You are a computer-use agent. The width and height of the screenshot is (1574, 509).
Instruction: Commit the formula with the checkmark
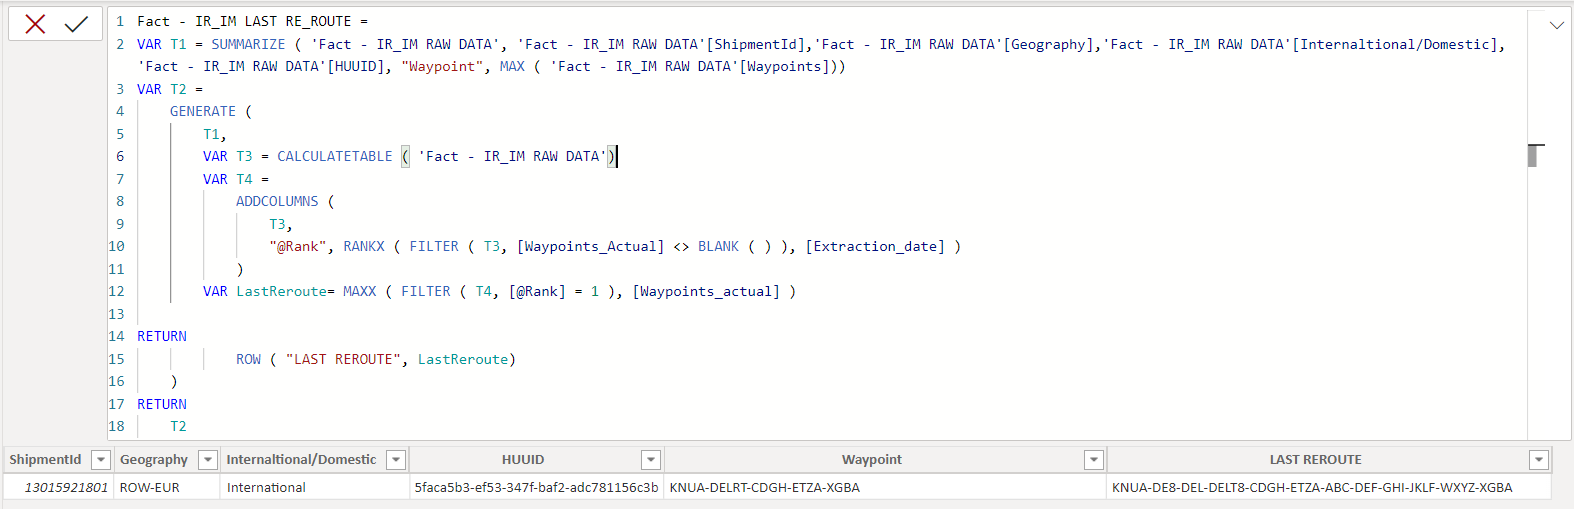pyautogui.click(x=76, y=24)
